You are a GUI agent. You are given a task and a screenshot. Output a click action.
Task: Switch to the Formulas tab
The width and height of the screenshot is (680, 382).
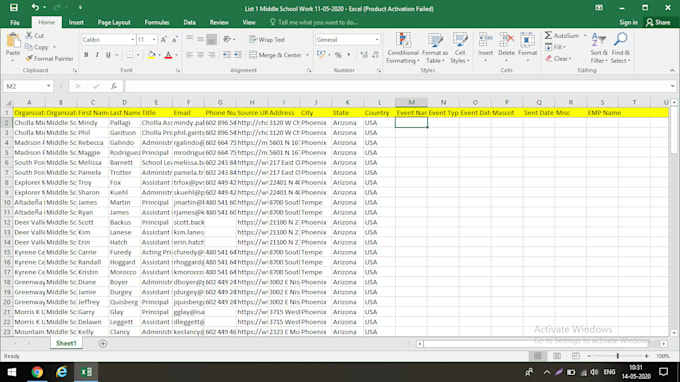coord(157,23)
